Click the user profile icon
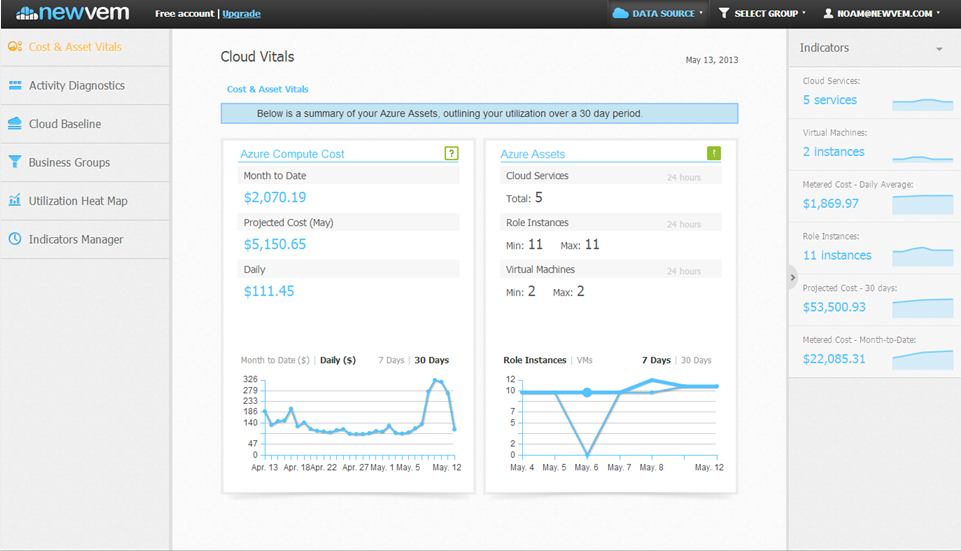Screen dimensions: 961x551 pyautogui.click(x=828, y=13)
